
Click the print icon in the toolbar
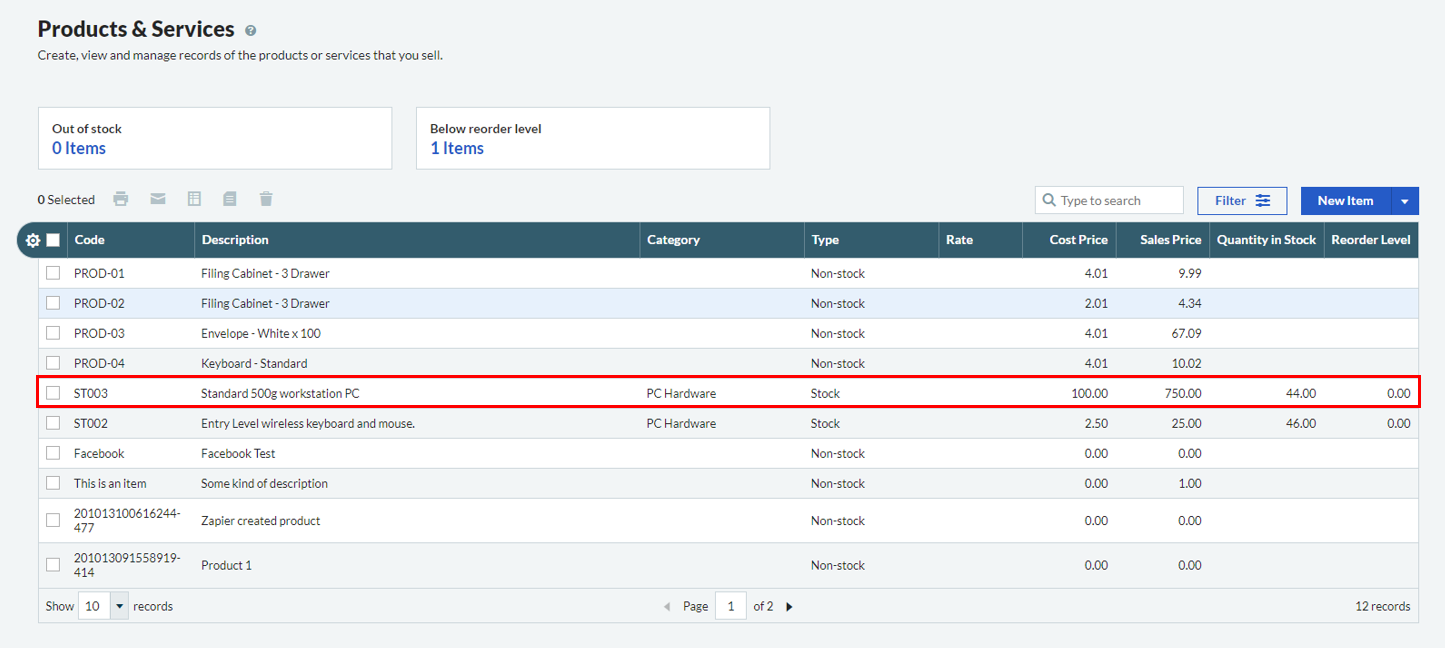(x=121, y=199)
